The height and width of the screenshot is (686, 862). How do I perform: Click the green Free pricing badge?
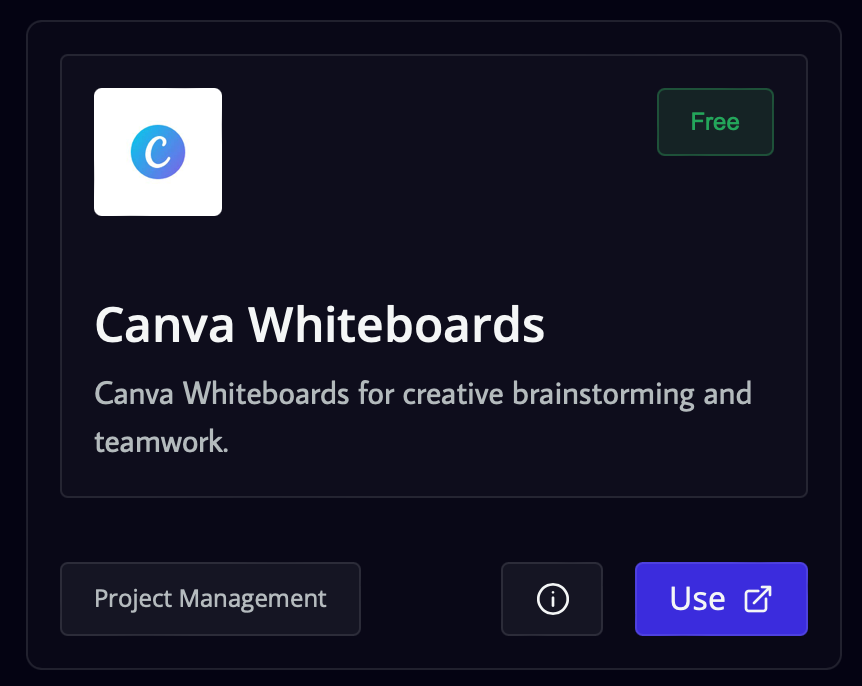pos(715,121)
